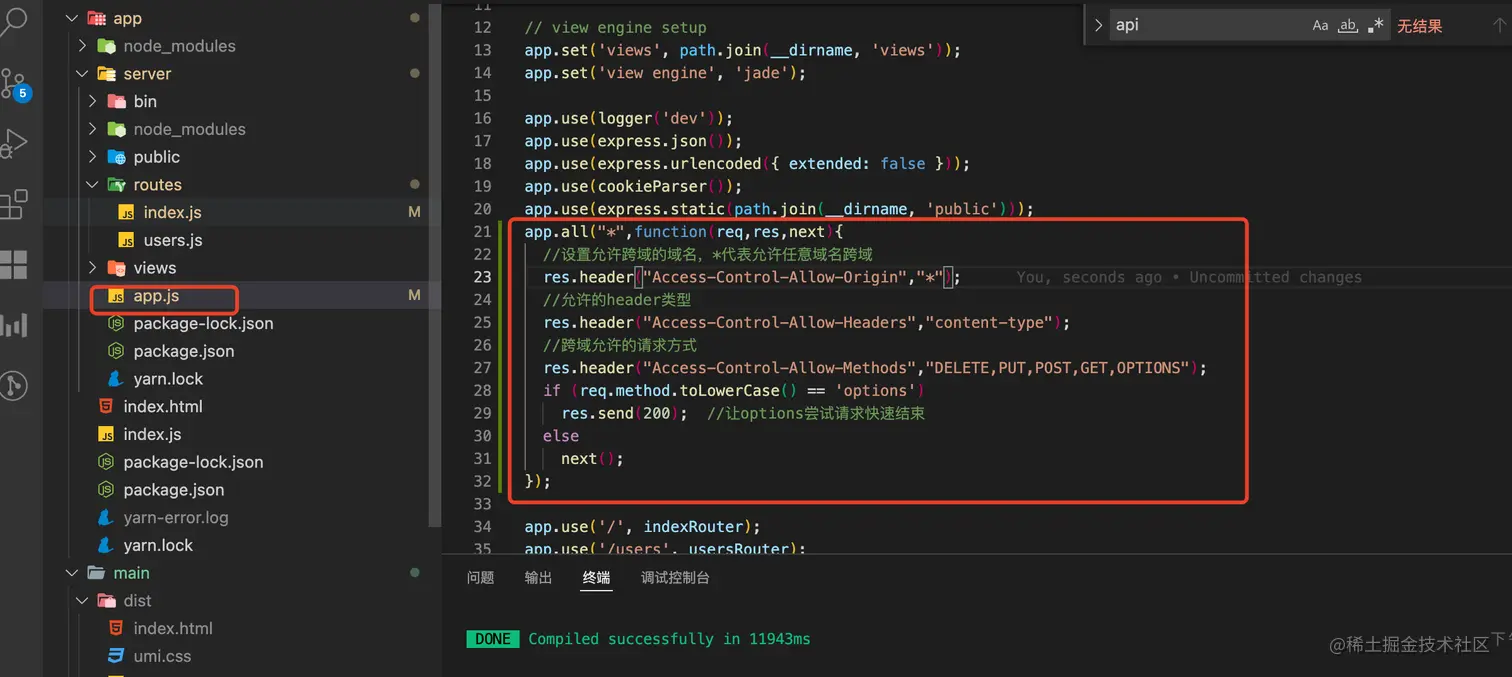Switch to the 输出 (Output) panel tab
This screenshot has width=1512, height=677.
pos(539,578)
